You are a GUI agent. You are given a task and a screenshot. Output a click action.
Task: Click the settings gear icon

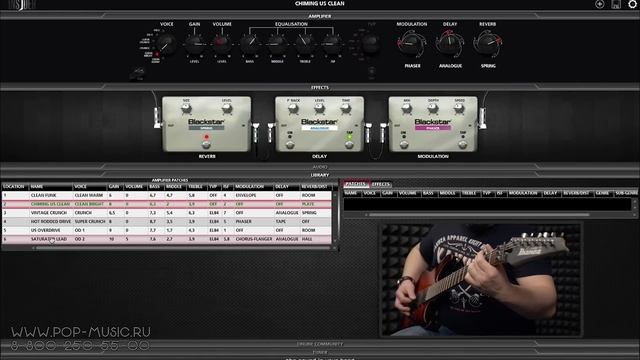point(632,4)
